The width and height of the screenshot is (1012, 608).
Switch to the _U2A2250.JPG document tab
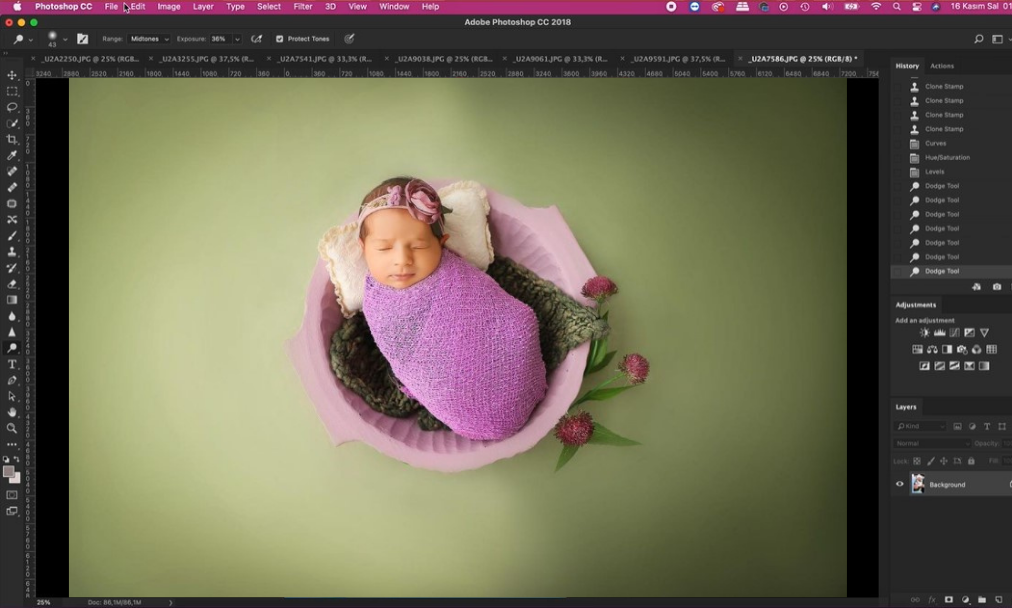pos(90,59)
